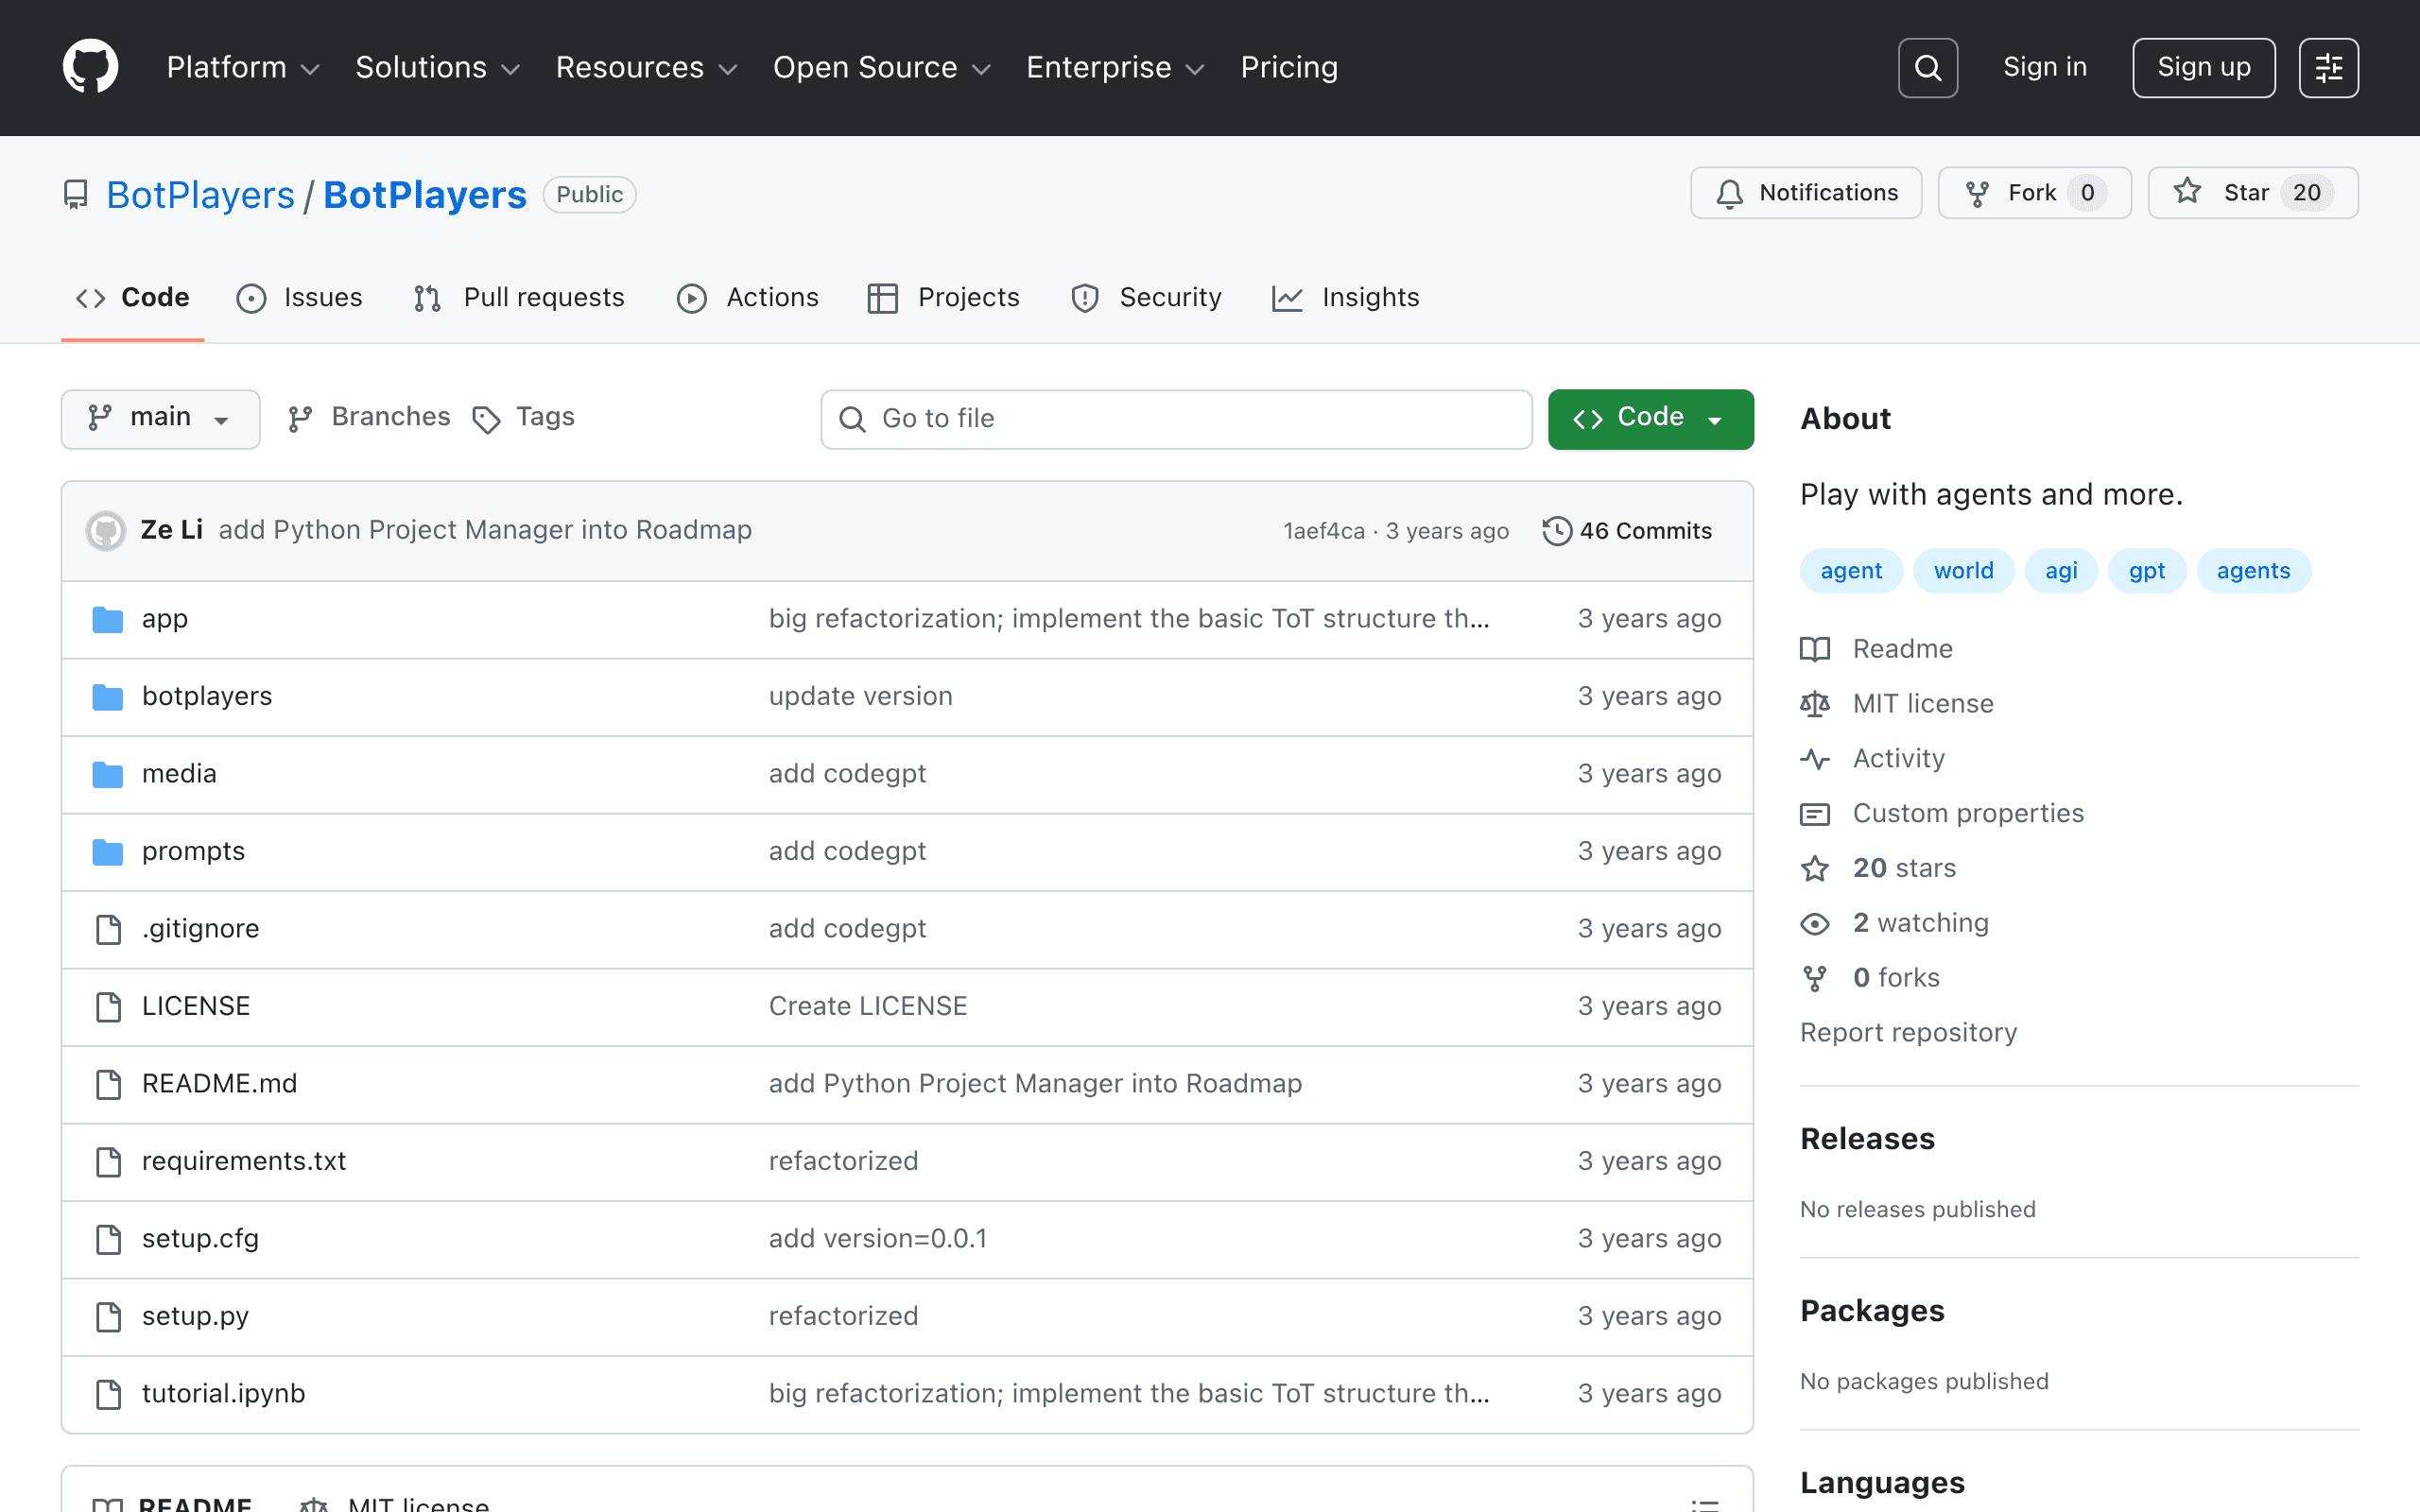The image size is (2420, 1512).
Task: Click the star icon beside 20 stars
Action: click(1815, 868)
